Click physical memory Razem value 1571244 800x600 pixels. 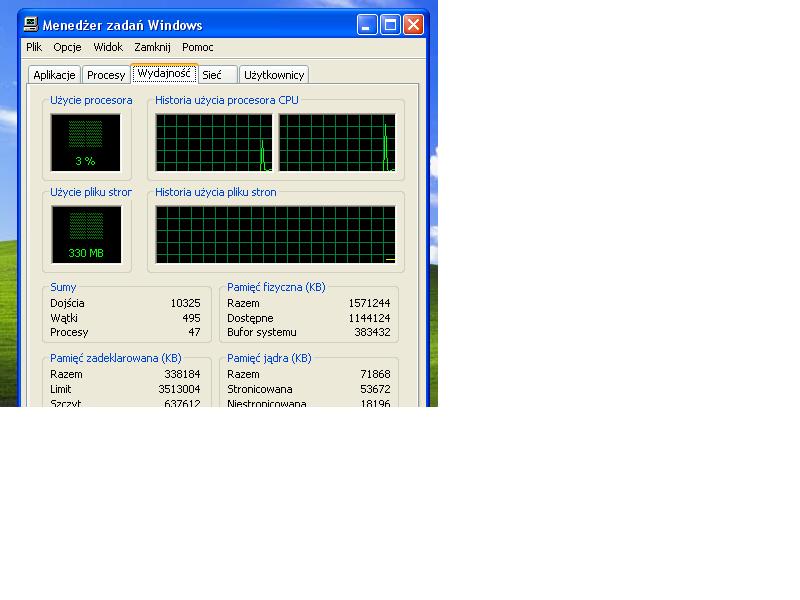369,303
